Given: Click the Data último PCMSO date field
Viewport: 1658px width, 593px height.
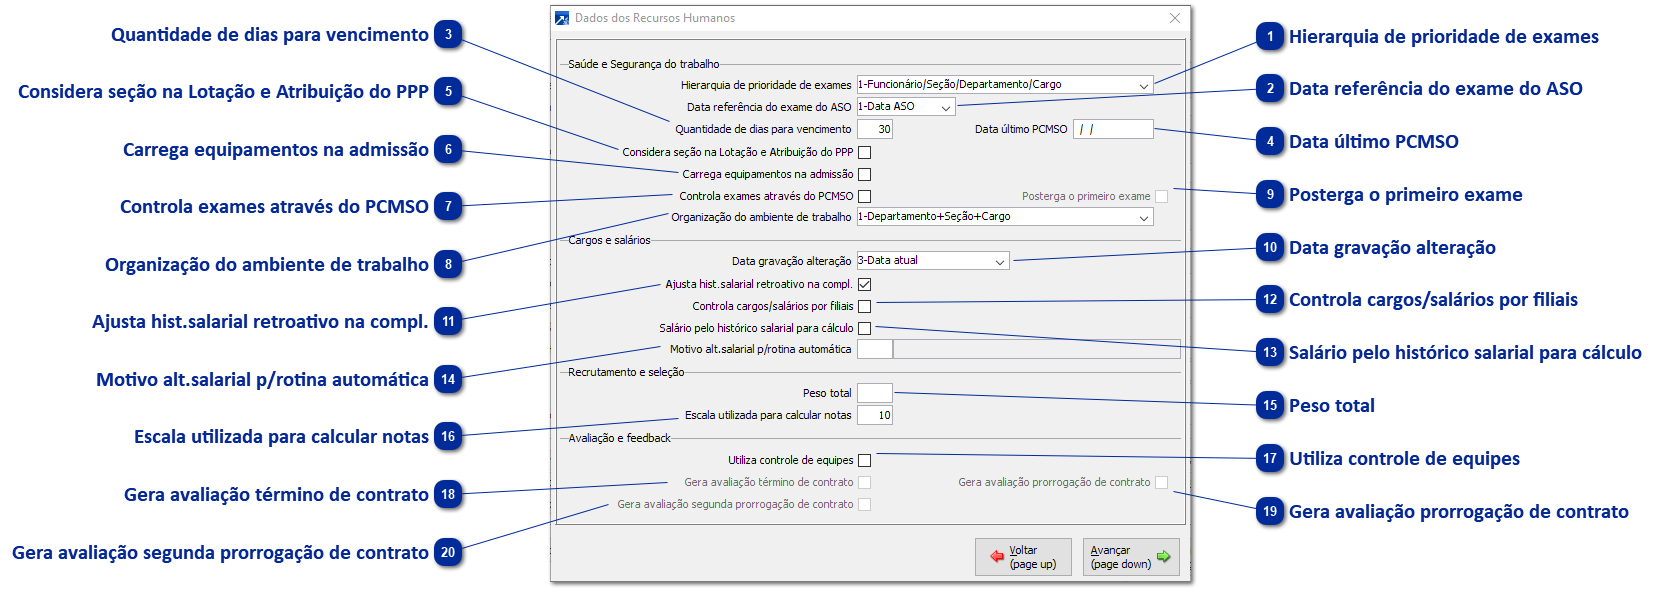Looking at the screenshot, I should click(1113, 129).
